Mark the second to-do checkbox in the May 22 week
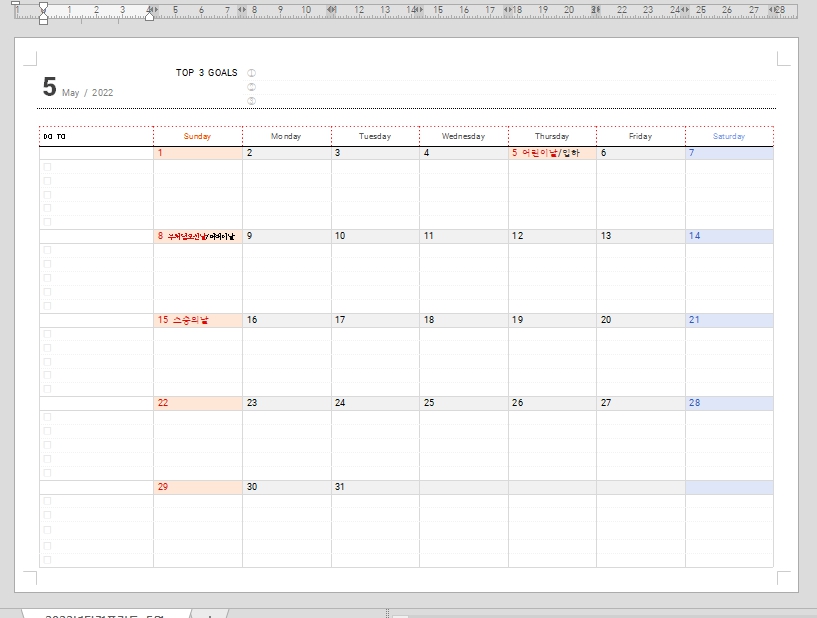This screenshot has width=817, height=618. [47, 431]
